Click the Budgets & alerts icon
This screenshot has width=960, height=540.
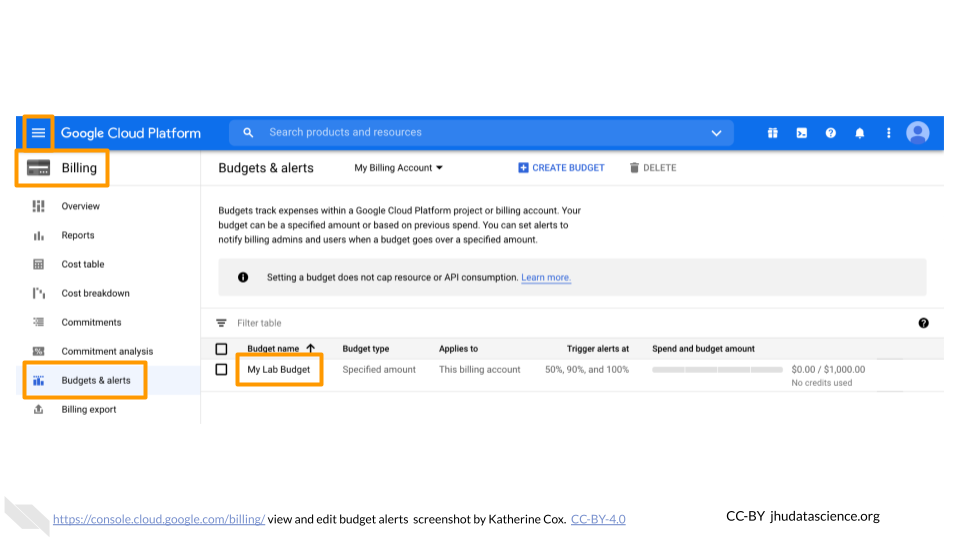(39, 381)
